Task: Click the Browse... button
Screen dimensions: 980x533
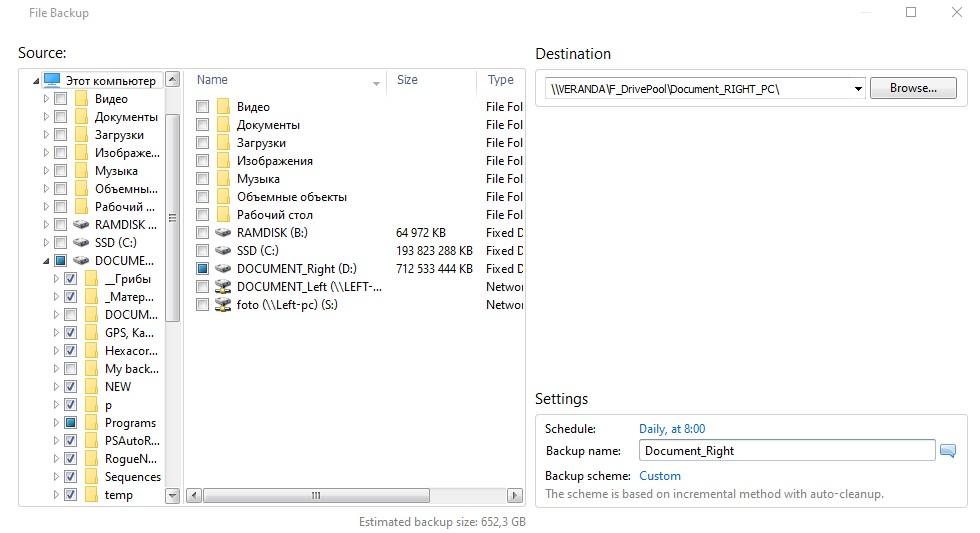Action: [x=913, y=88]
